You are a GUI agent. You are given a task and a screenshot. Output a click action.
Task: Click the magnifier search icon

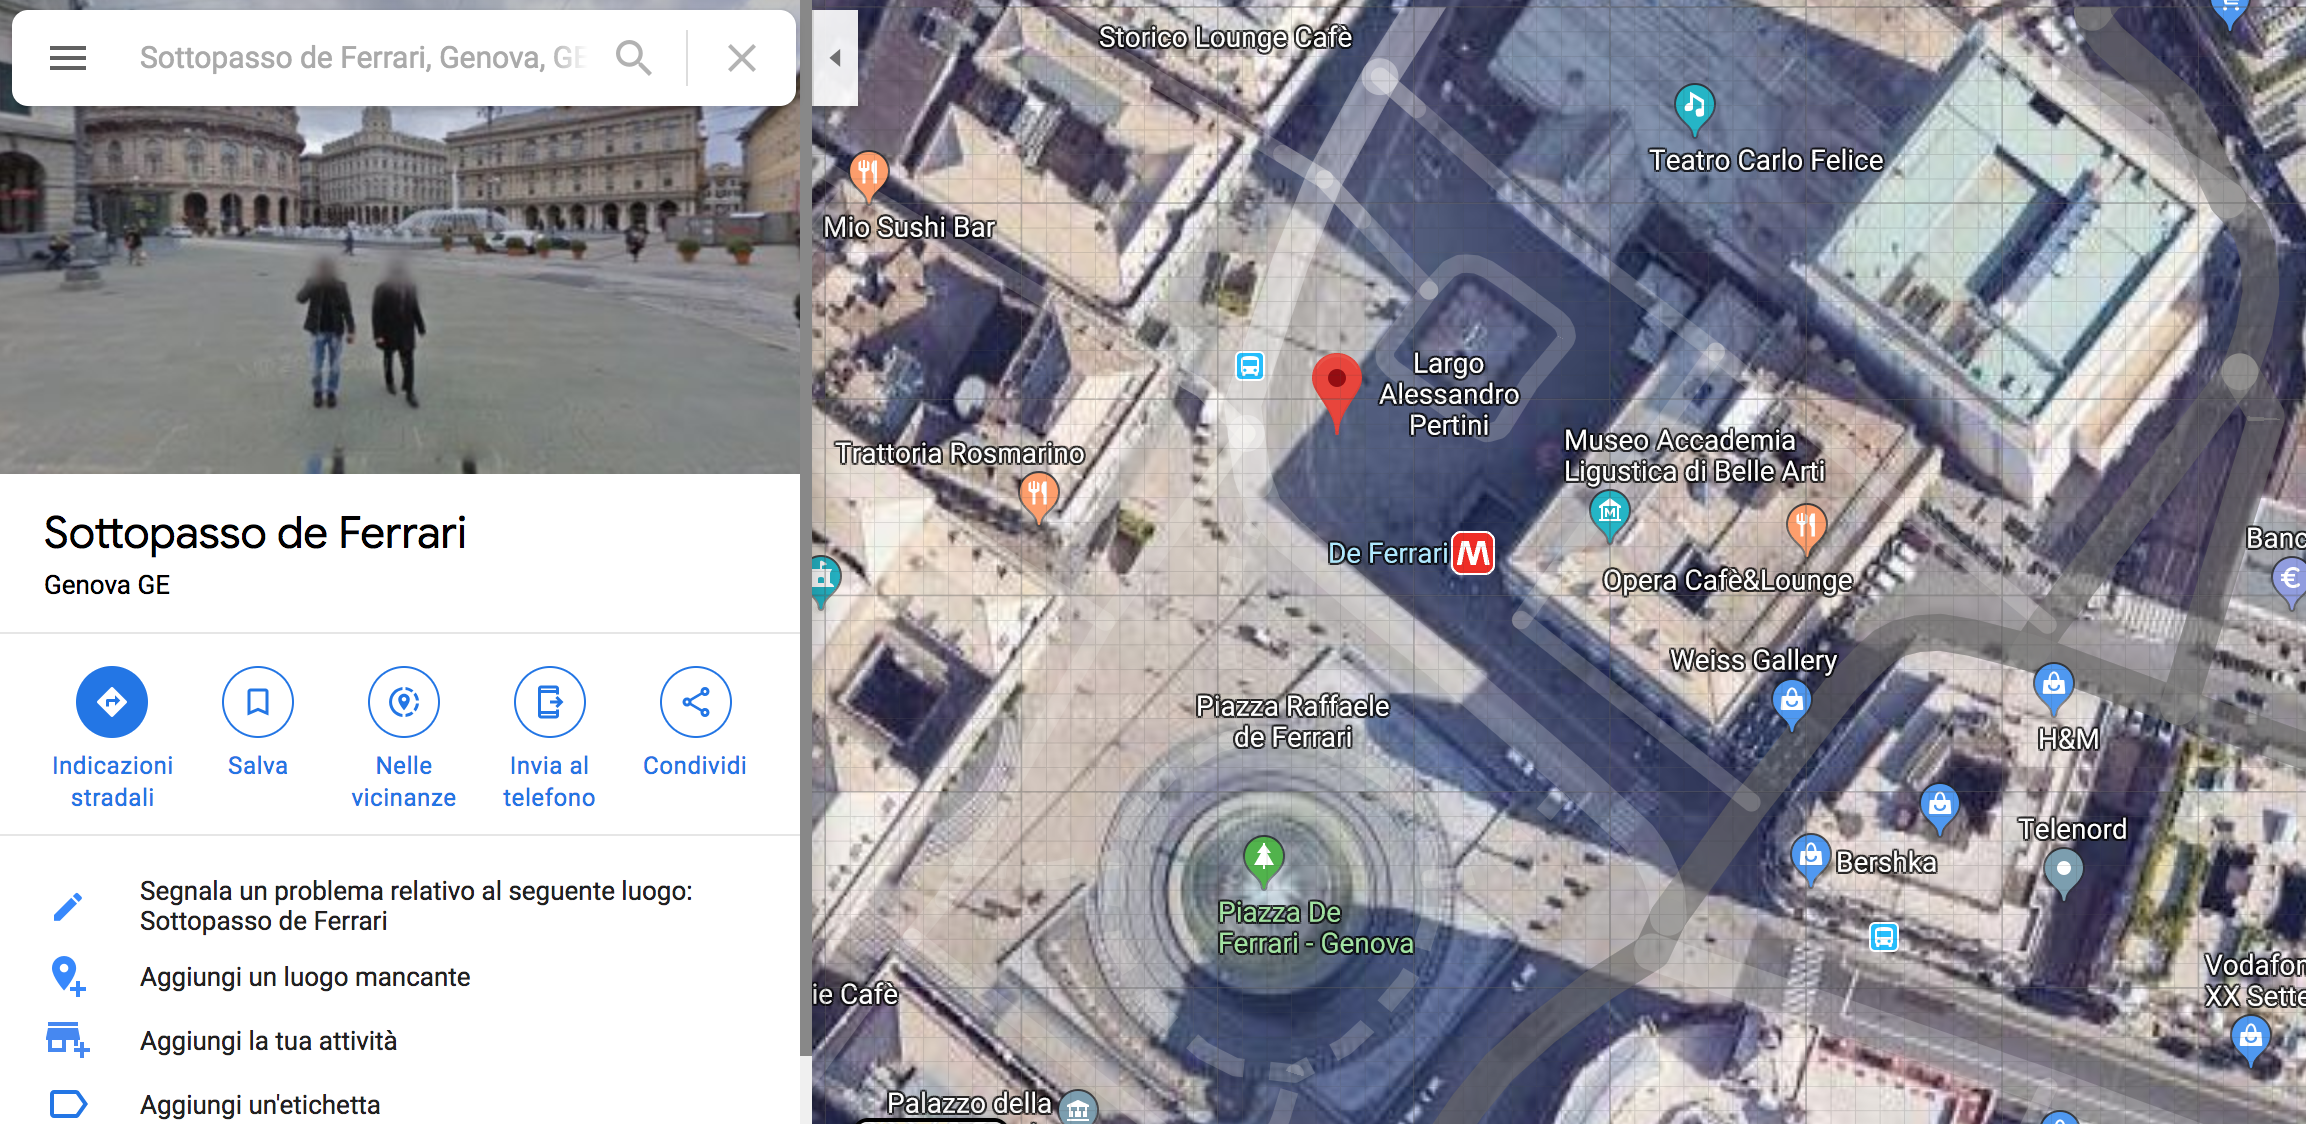[x=634, y=58]
